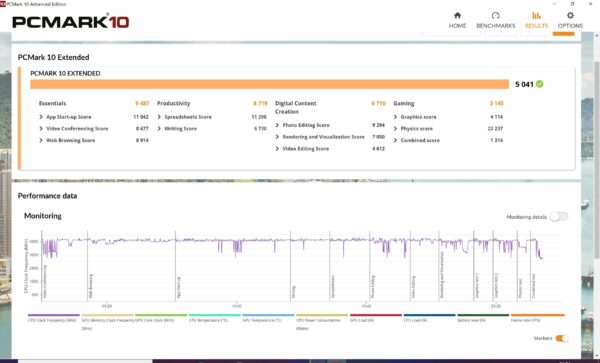Viewport: 600px width, 363px height.
Task: Select the Video Conferencing chart marker
Action: [45, 282]
